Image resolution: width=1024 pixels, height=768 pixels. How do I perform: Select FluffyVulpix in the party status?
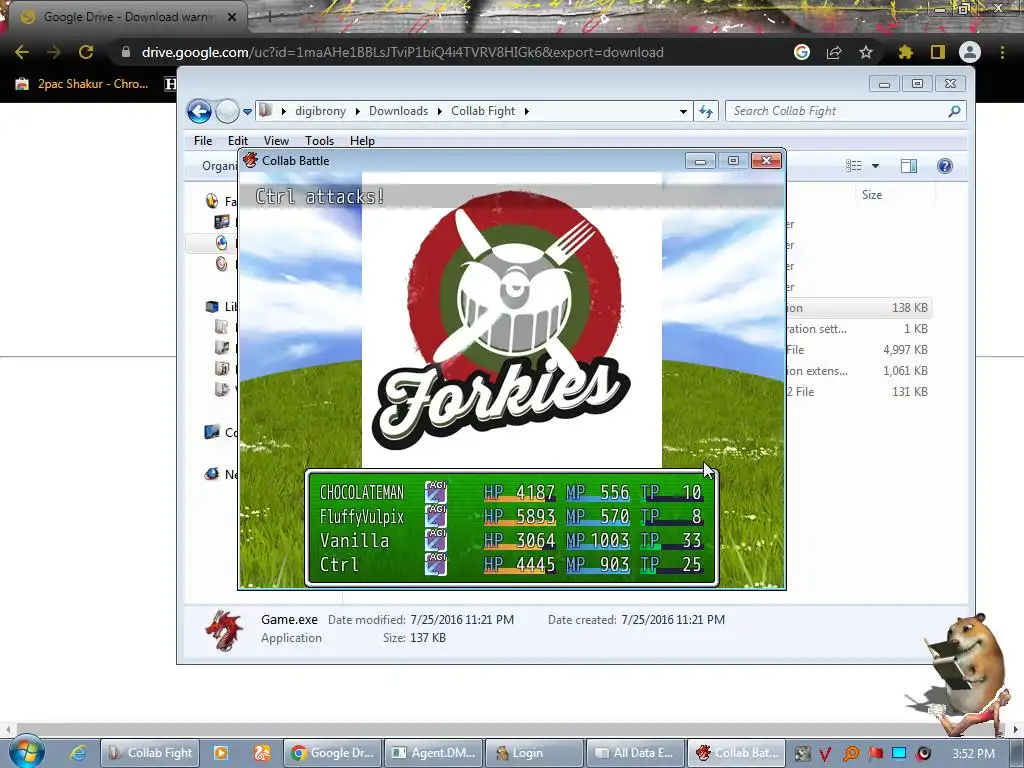tap(361, 517)
